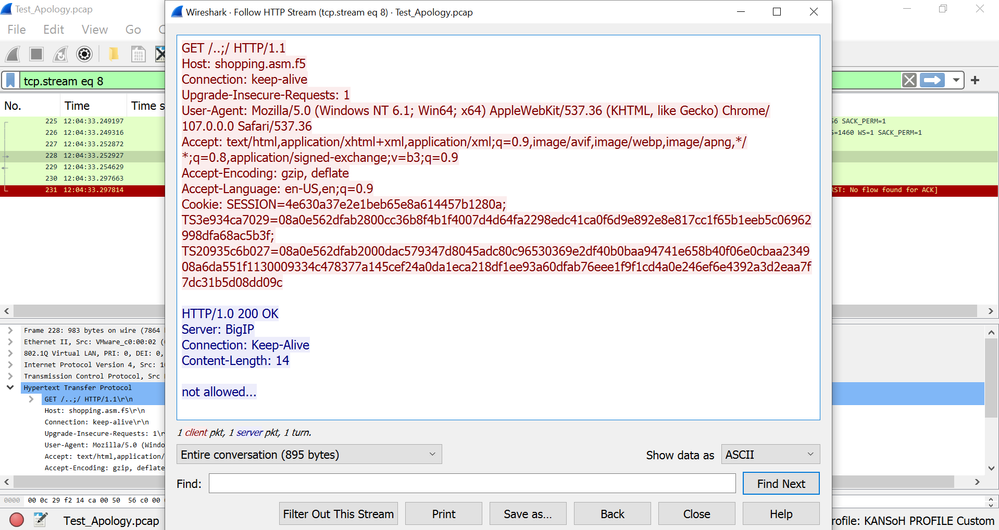Viewport: 999px width, 530px height.
Task: Select packet row number 226
Action: (x=83, y=132)
